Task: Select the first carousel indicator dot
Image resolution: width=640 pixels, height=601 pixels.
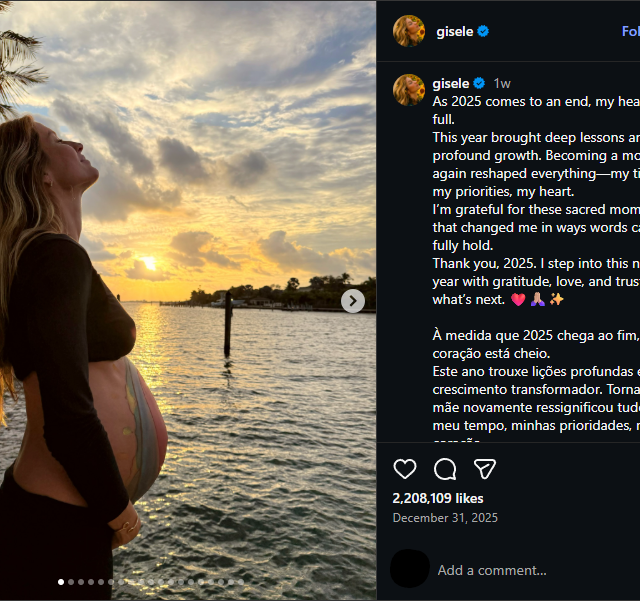Action: point(60,581)
